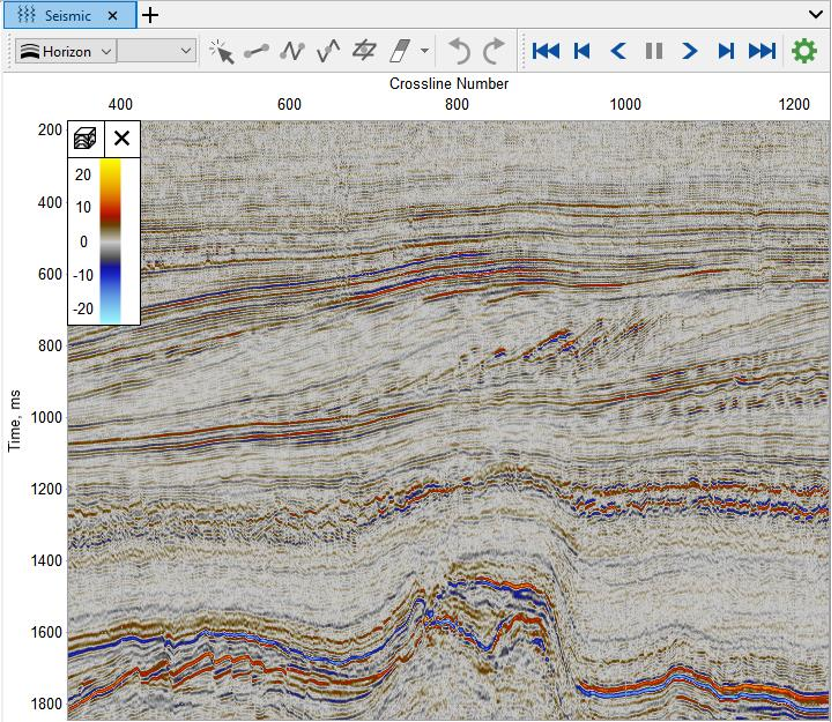Switch to the Seismic tab
The height and width of the screenshot is (722, 832).
coord(66,16)
